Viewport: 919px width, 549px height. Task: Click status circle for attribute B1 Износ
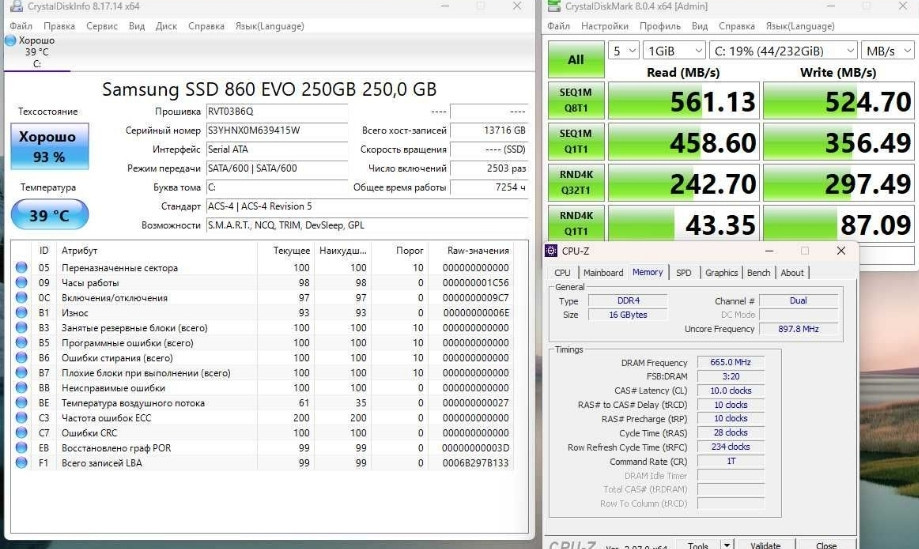click(22, 312)
